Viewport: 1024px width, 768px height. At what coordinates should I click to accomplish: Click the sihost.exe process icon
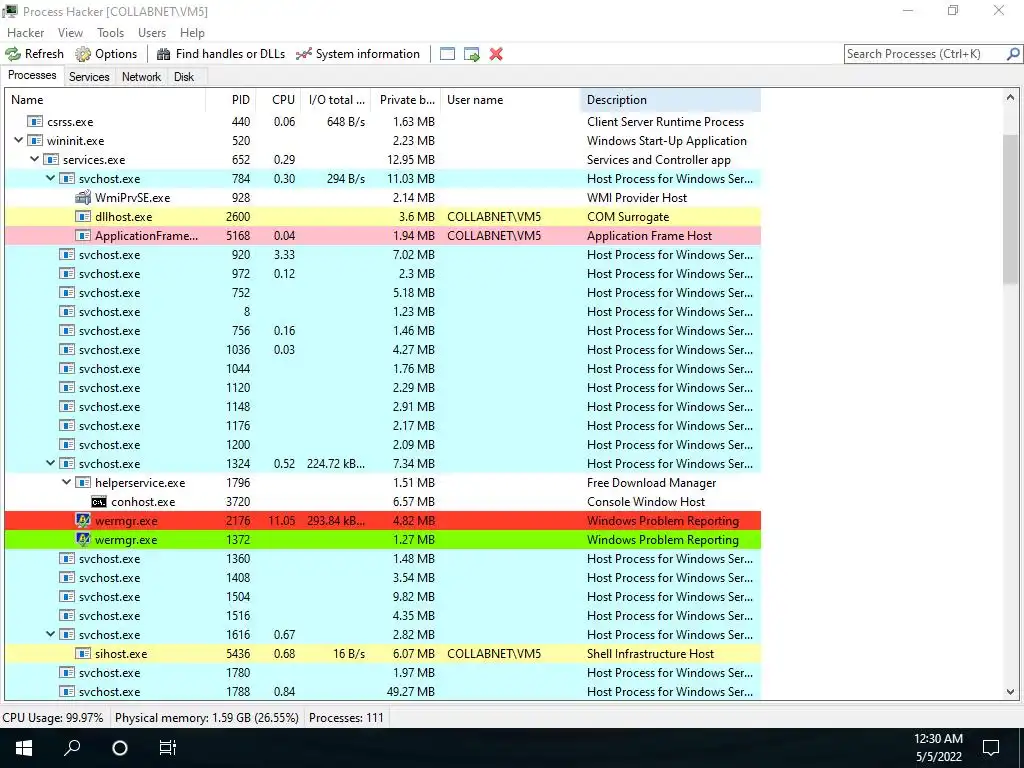83,654
